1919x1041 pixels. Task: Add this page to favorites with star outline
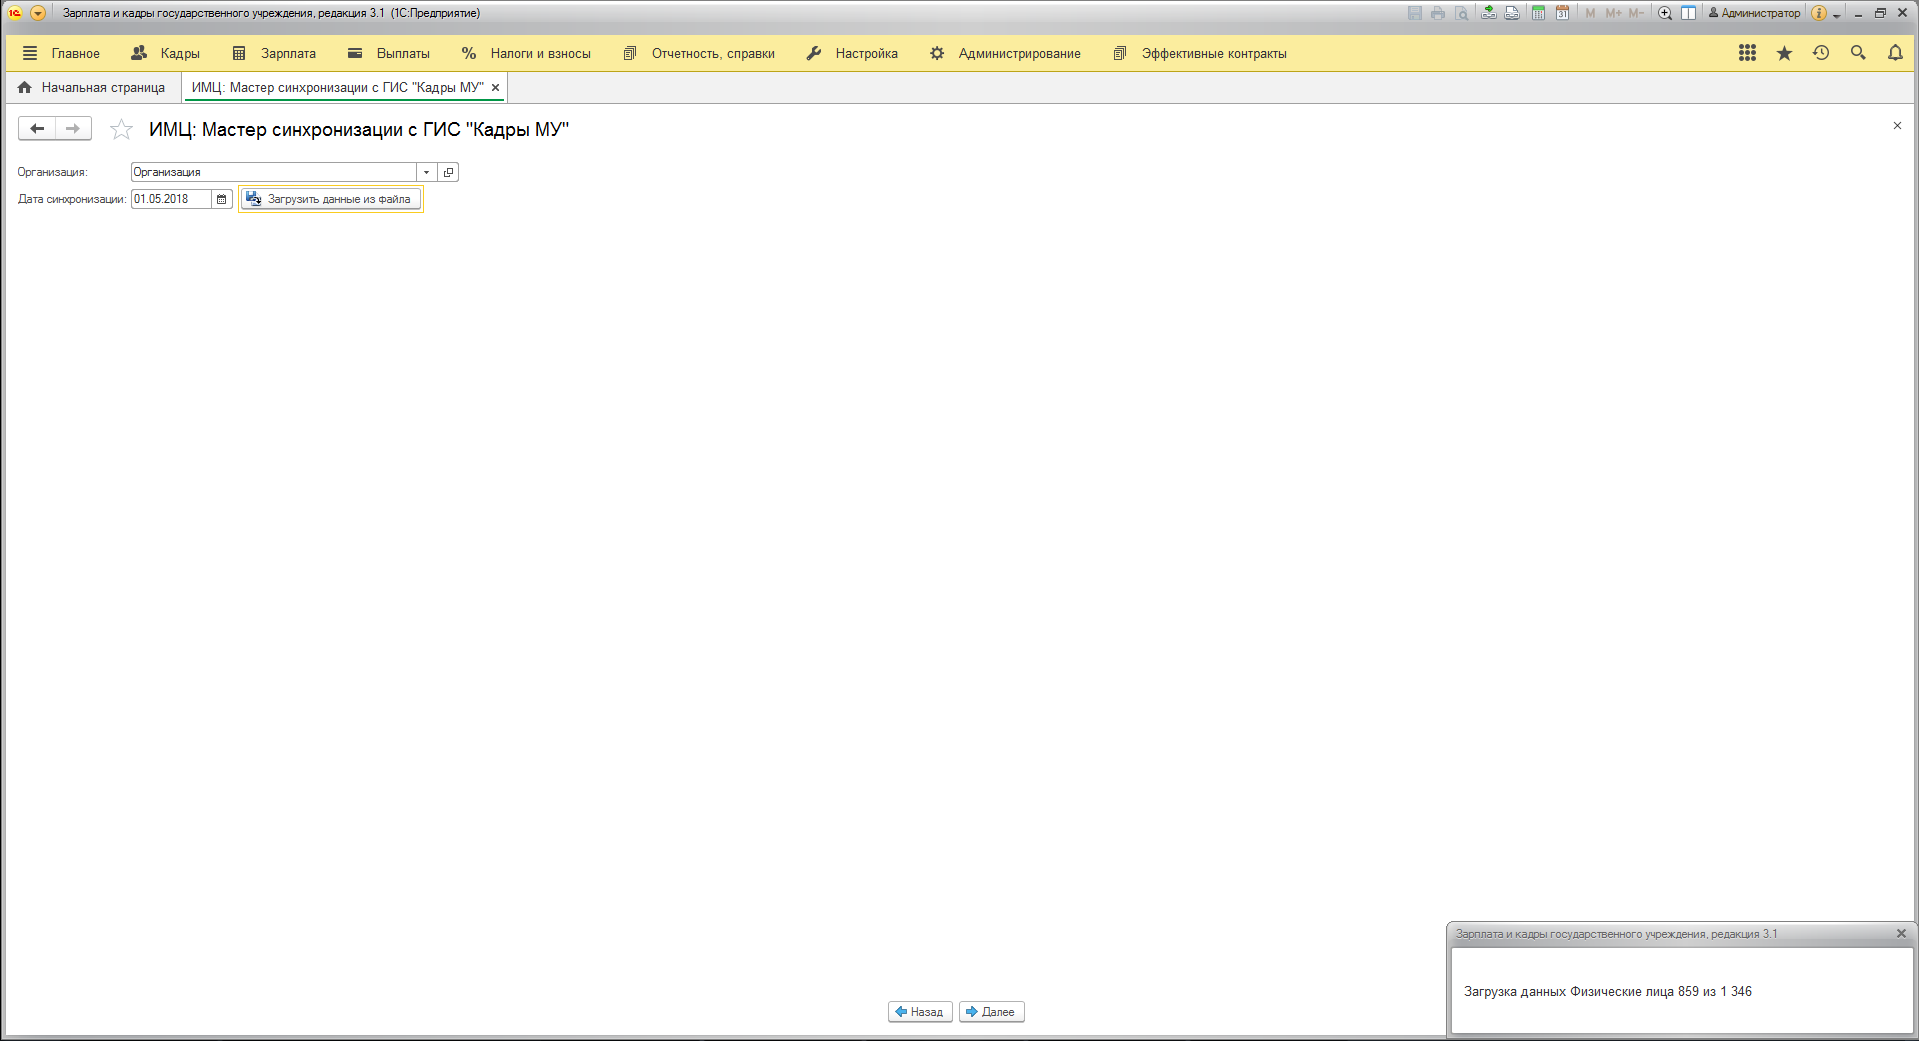point(121,129)
